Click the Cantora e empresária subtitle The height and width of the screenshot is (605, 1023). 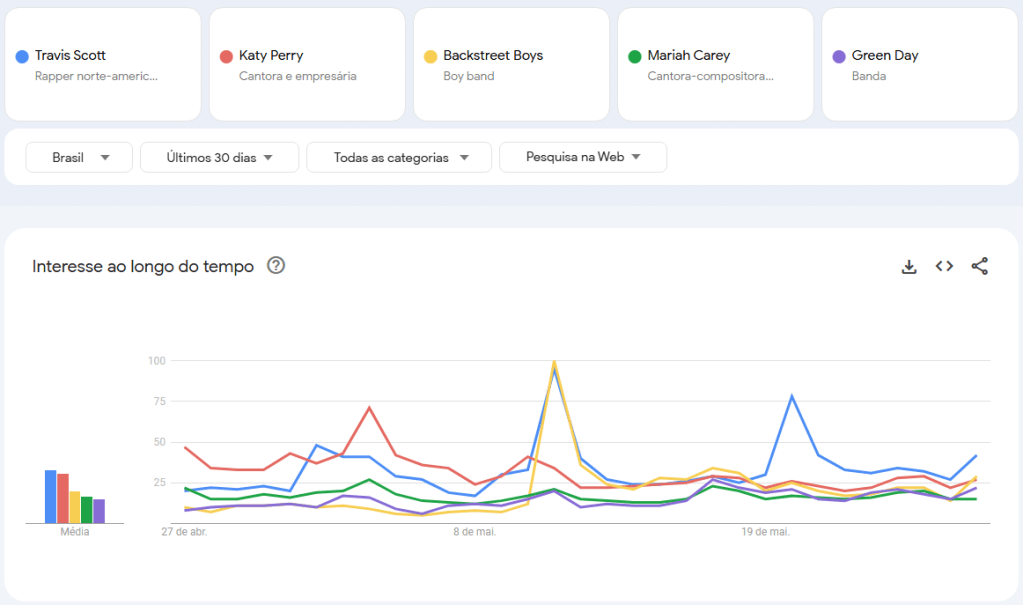(x=298, y=76)
